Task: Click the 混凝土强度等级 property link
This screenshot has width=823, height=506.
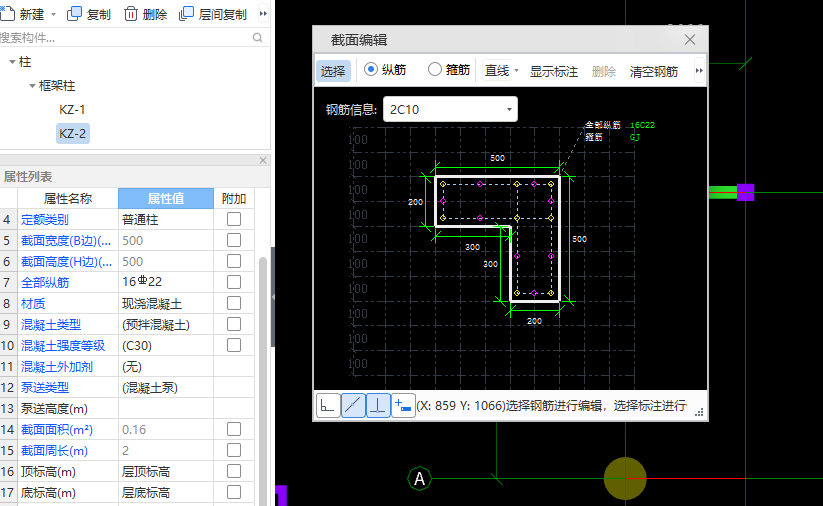Action: pyautogui.click(x=63, y=345)
